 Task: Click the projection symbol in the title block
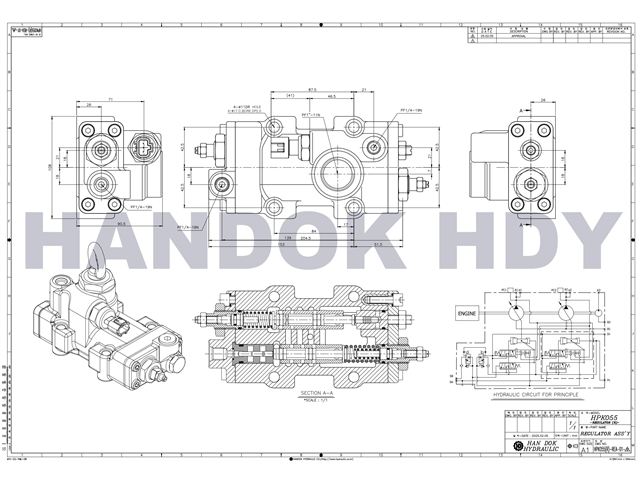click(x=573, y=446)
